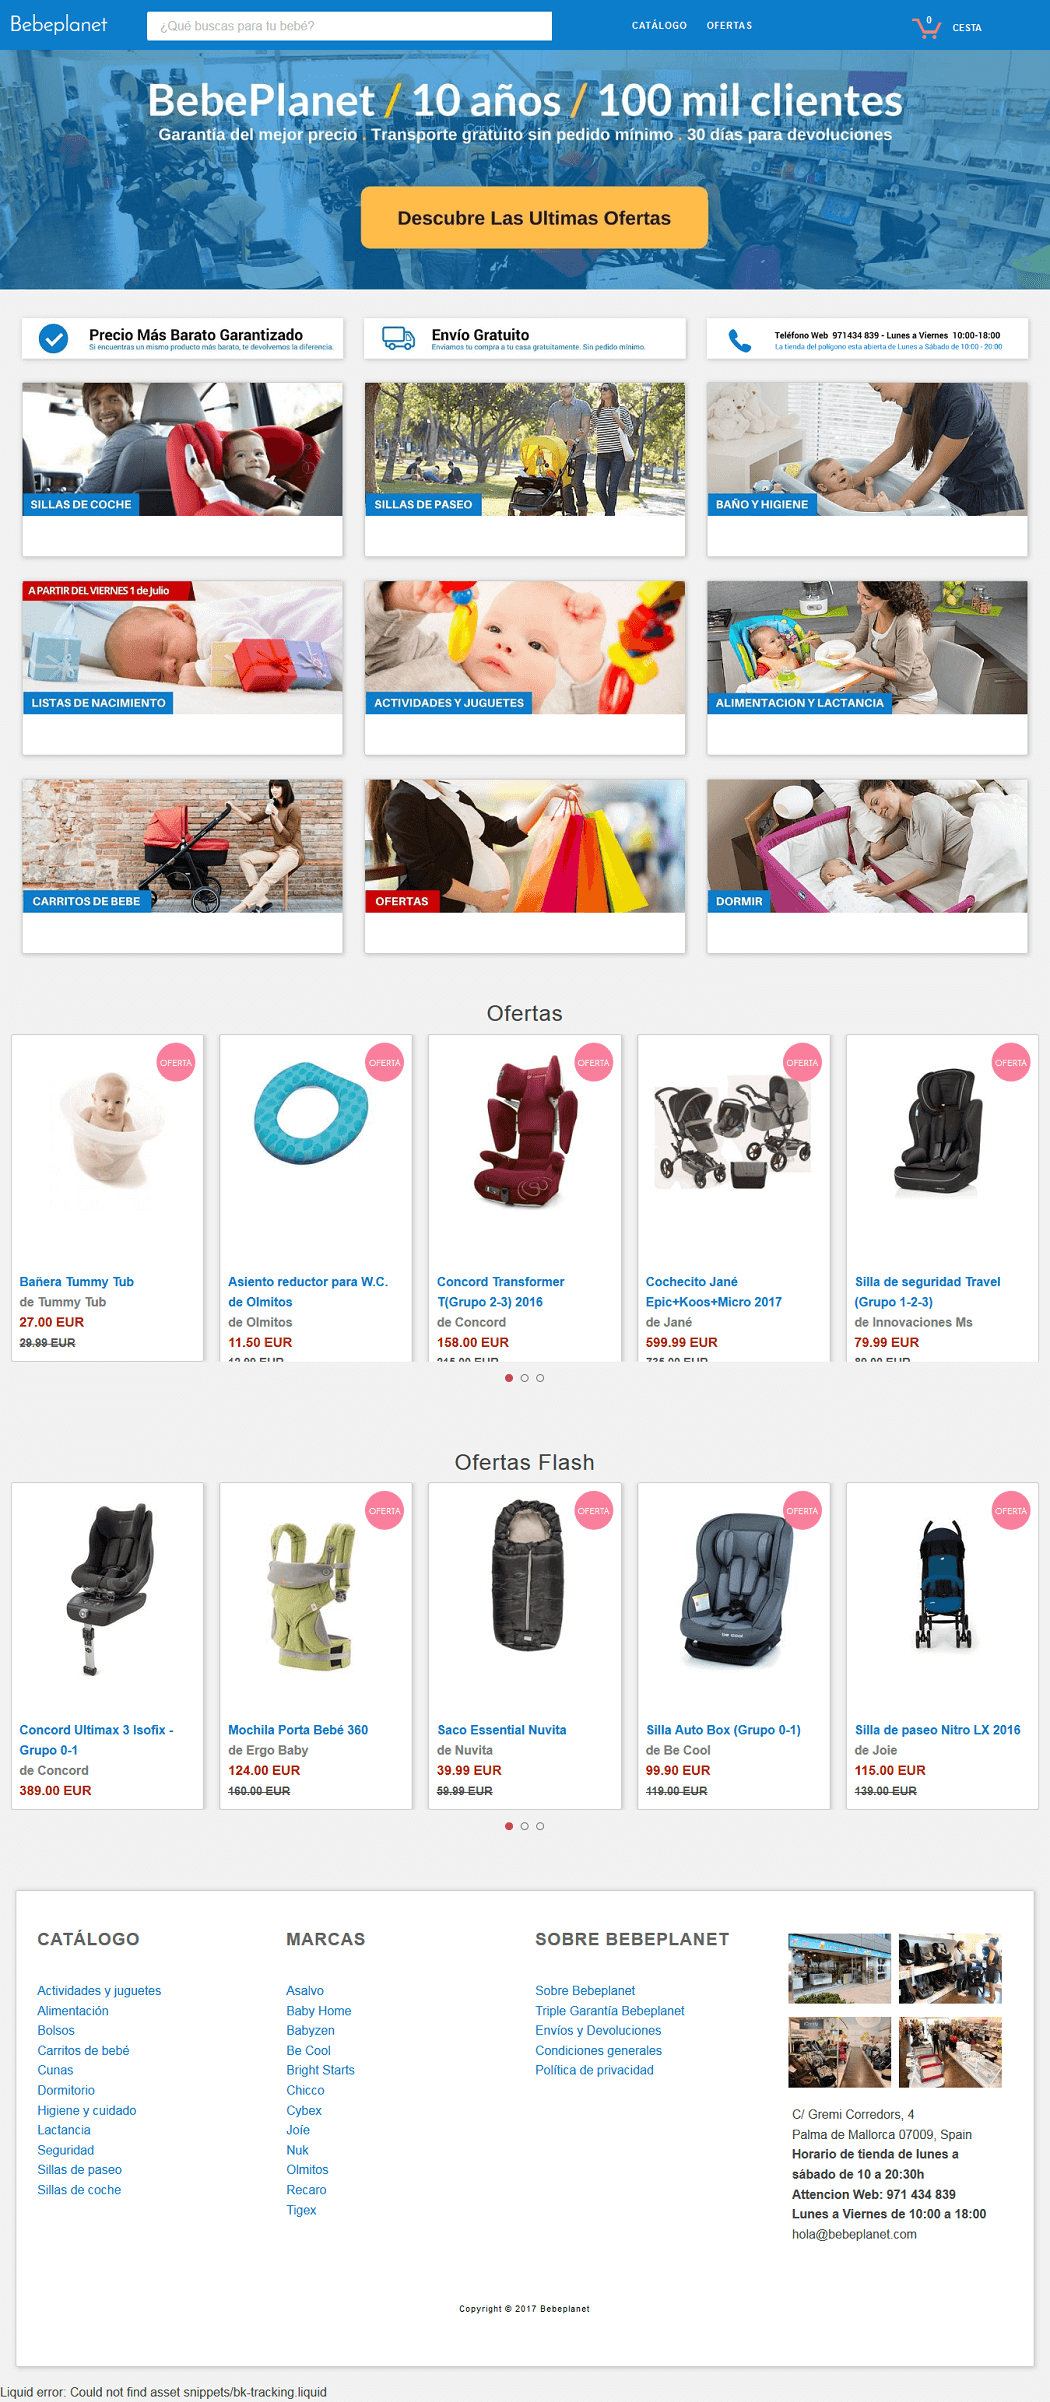Click the OFERTA badge on Bañera Tummy Tub
This screenshot has height=2402, width=1050.
click(176, 1062)
